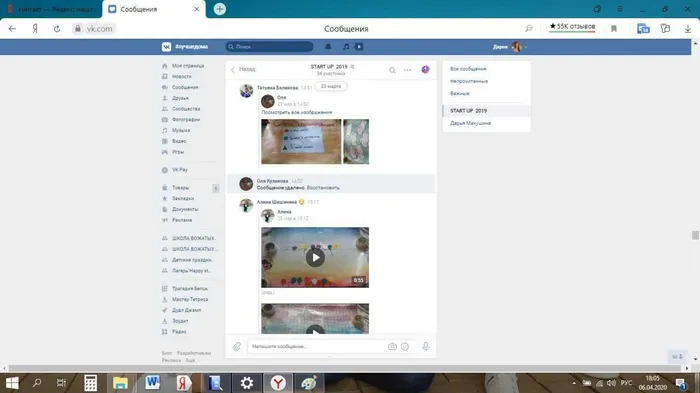The image size is (700, 393).
Task: Open the narrow second photo thumbnail
Action: pyautogui.click(x=356, y=142)
